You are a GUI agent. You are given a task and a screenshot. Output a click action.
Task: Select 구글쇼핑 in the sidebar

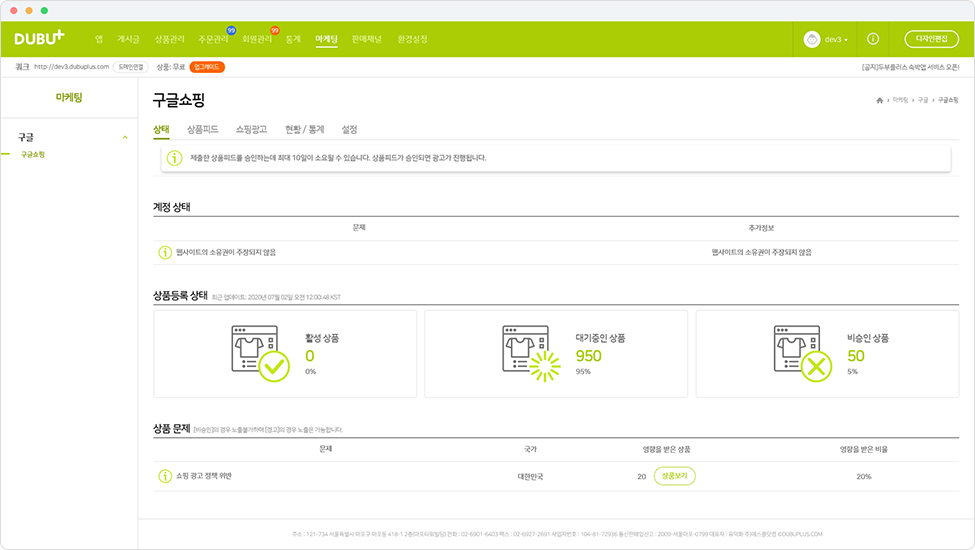[x=33, y=155]
